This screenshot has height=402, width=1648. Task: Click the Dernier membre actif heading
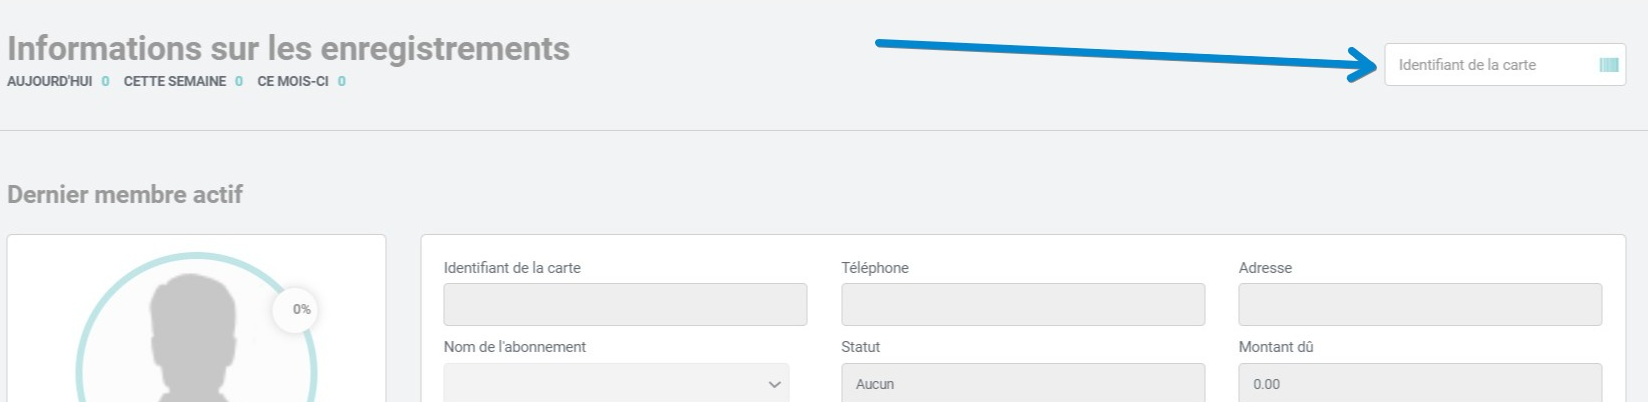pyautogui.click(x=125, y=194)
